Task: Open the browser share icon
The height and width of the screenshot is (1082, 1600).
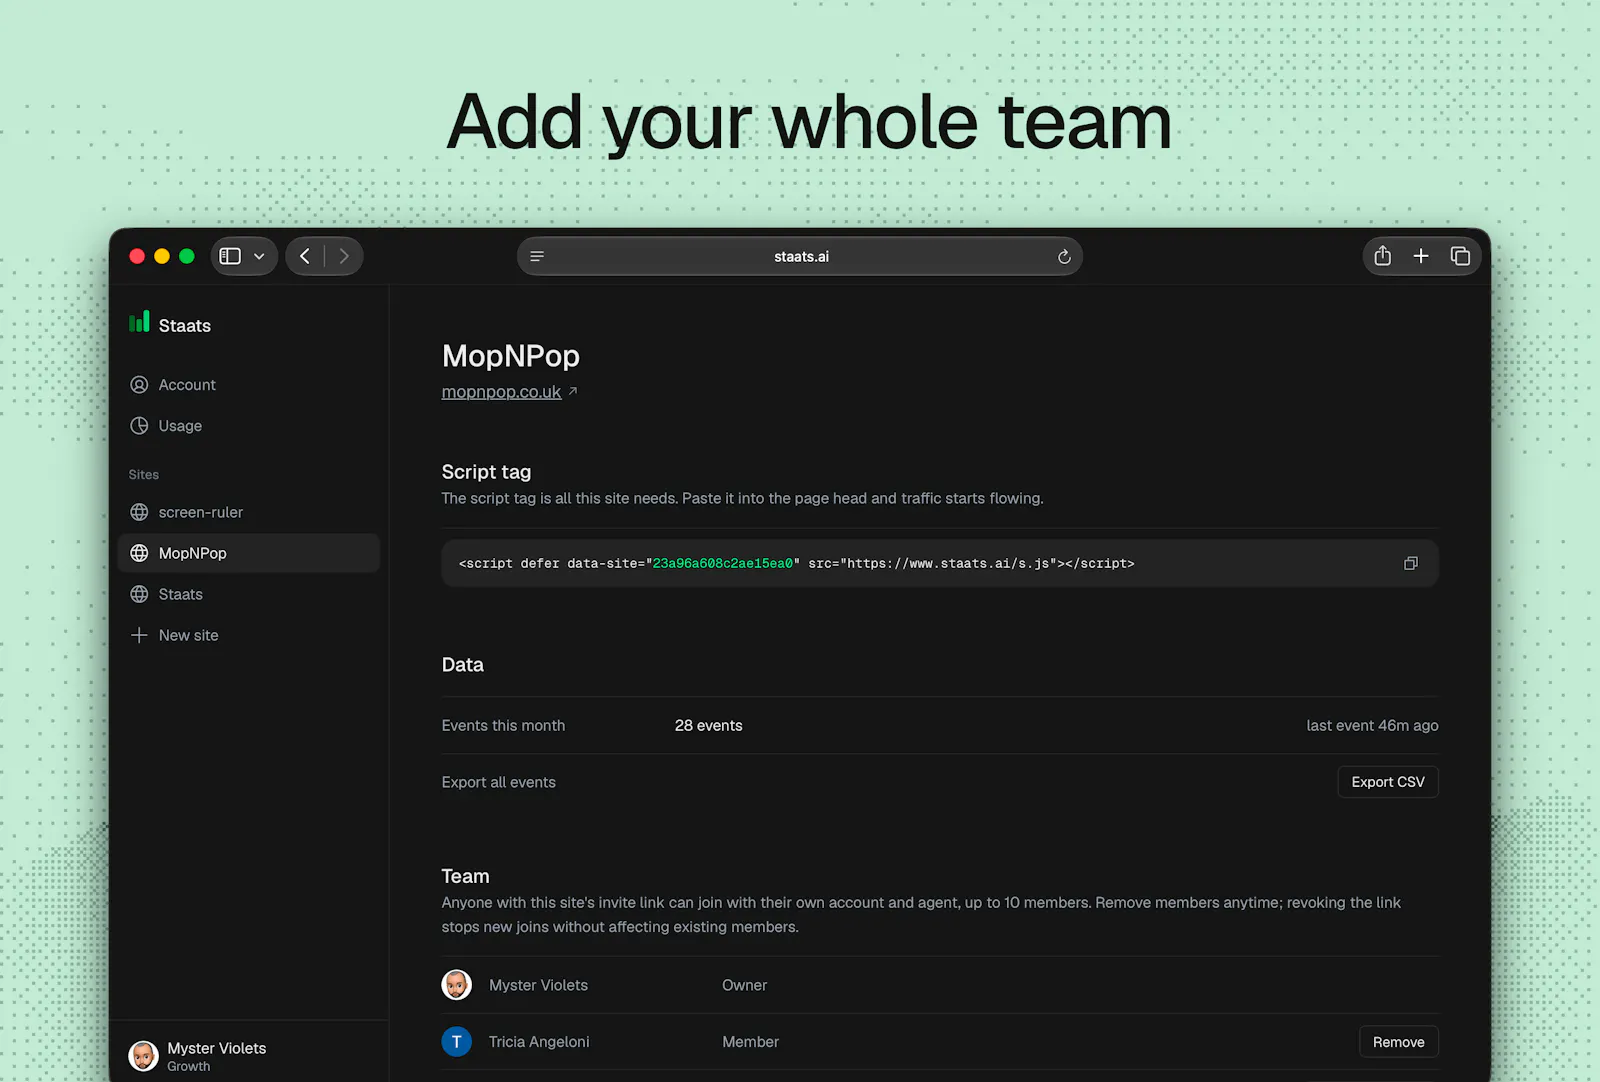Action: pyautogui.click(x=1383, y=256)
